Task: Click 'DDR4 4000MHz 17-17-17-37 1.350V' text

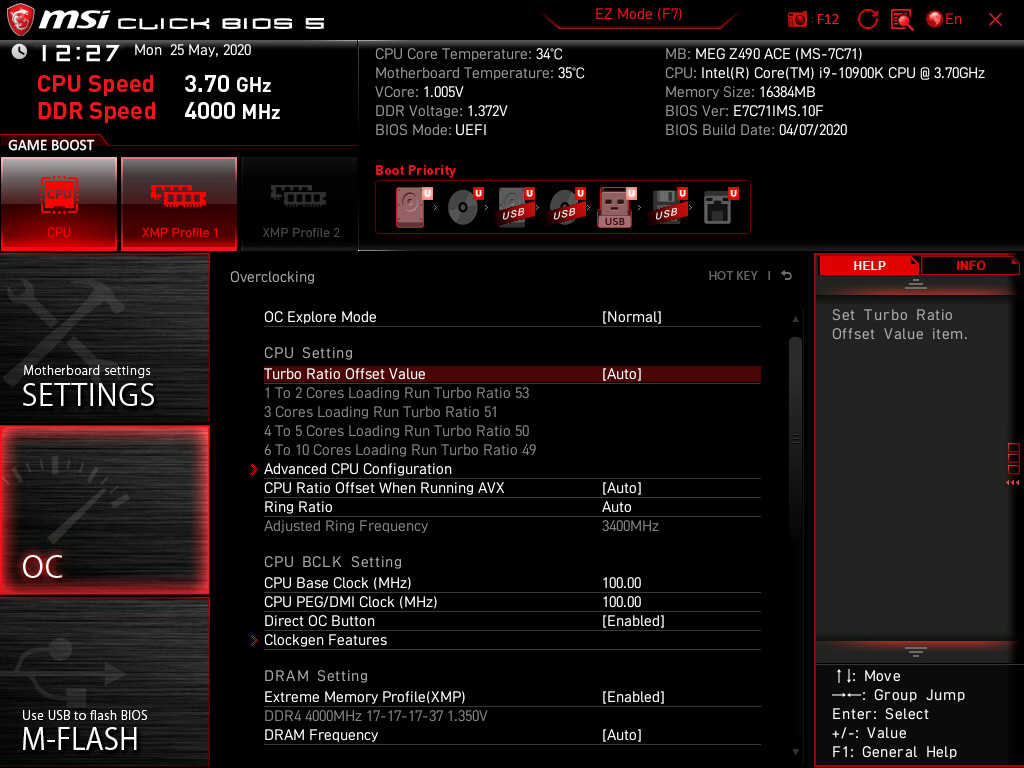Action: point(376,716)
